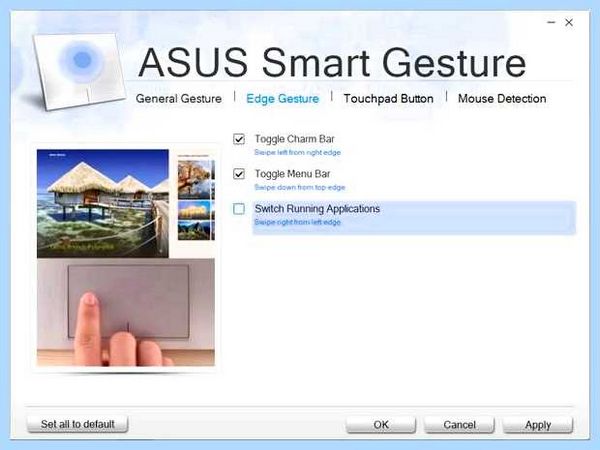Click the Toggle Menu Bar label
Viewport: 600px width, 450px height.
292,174
